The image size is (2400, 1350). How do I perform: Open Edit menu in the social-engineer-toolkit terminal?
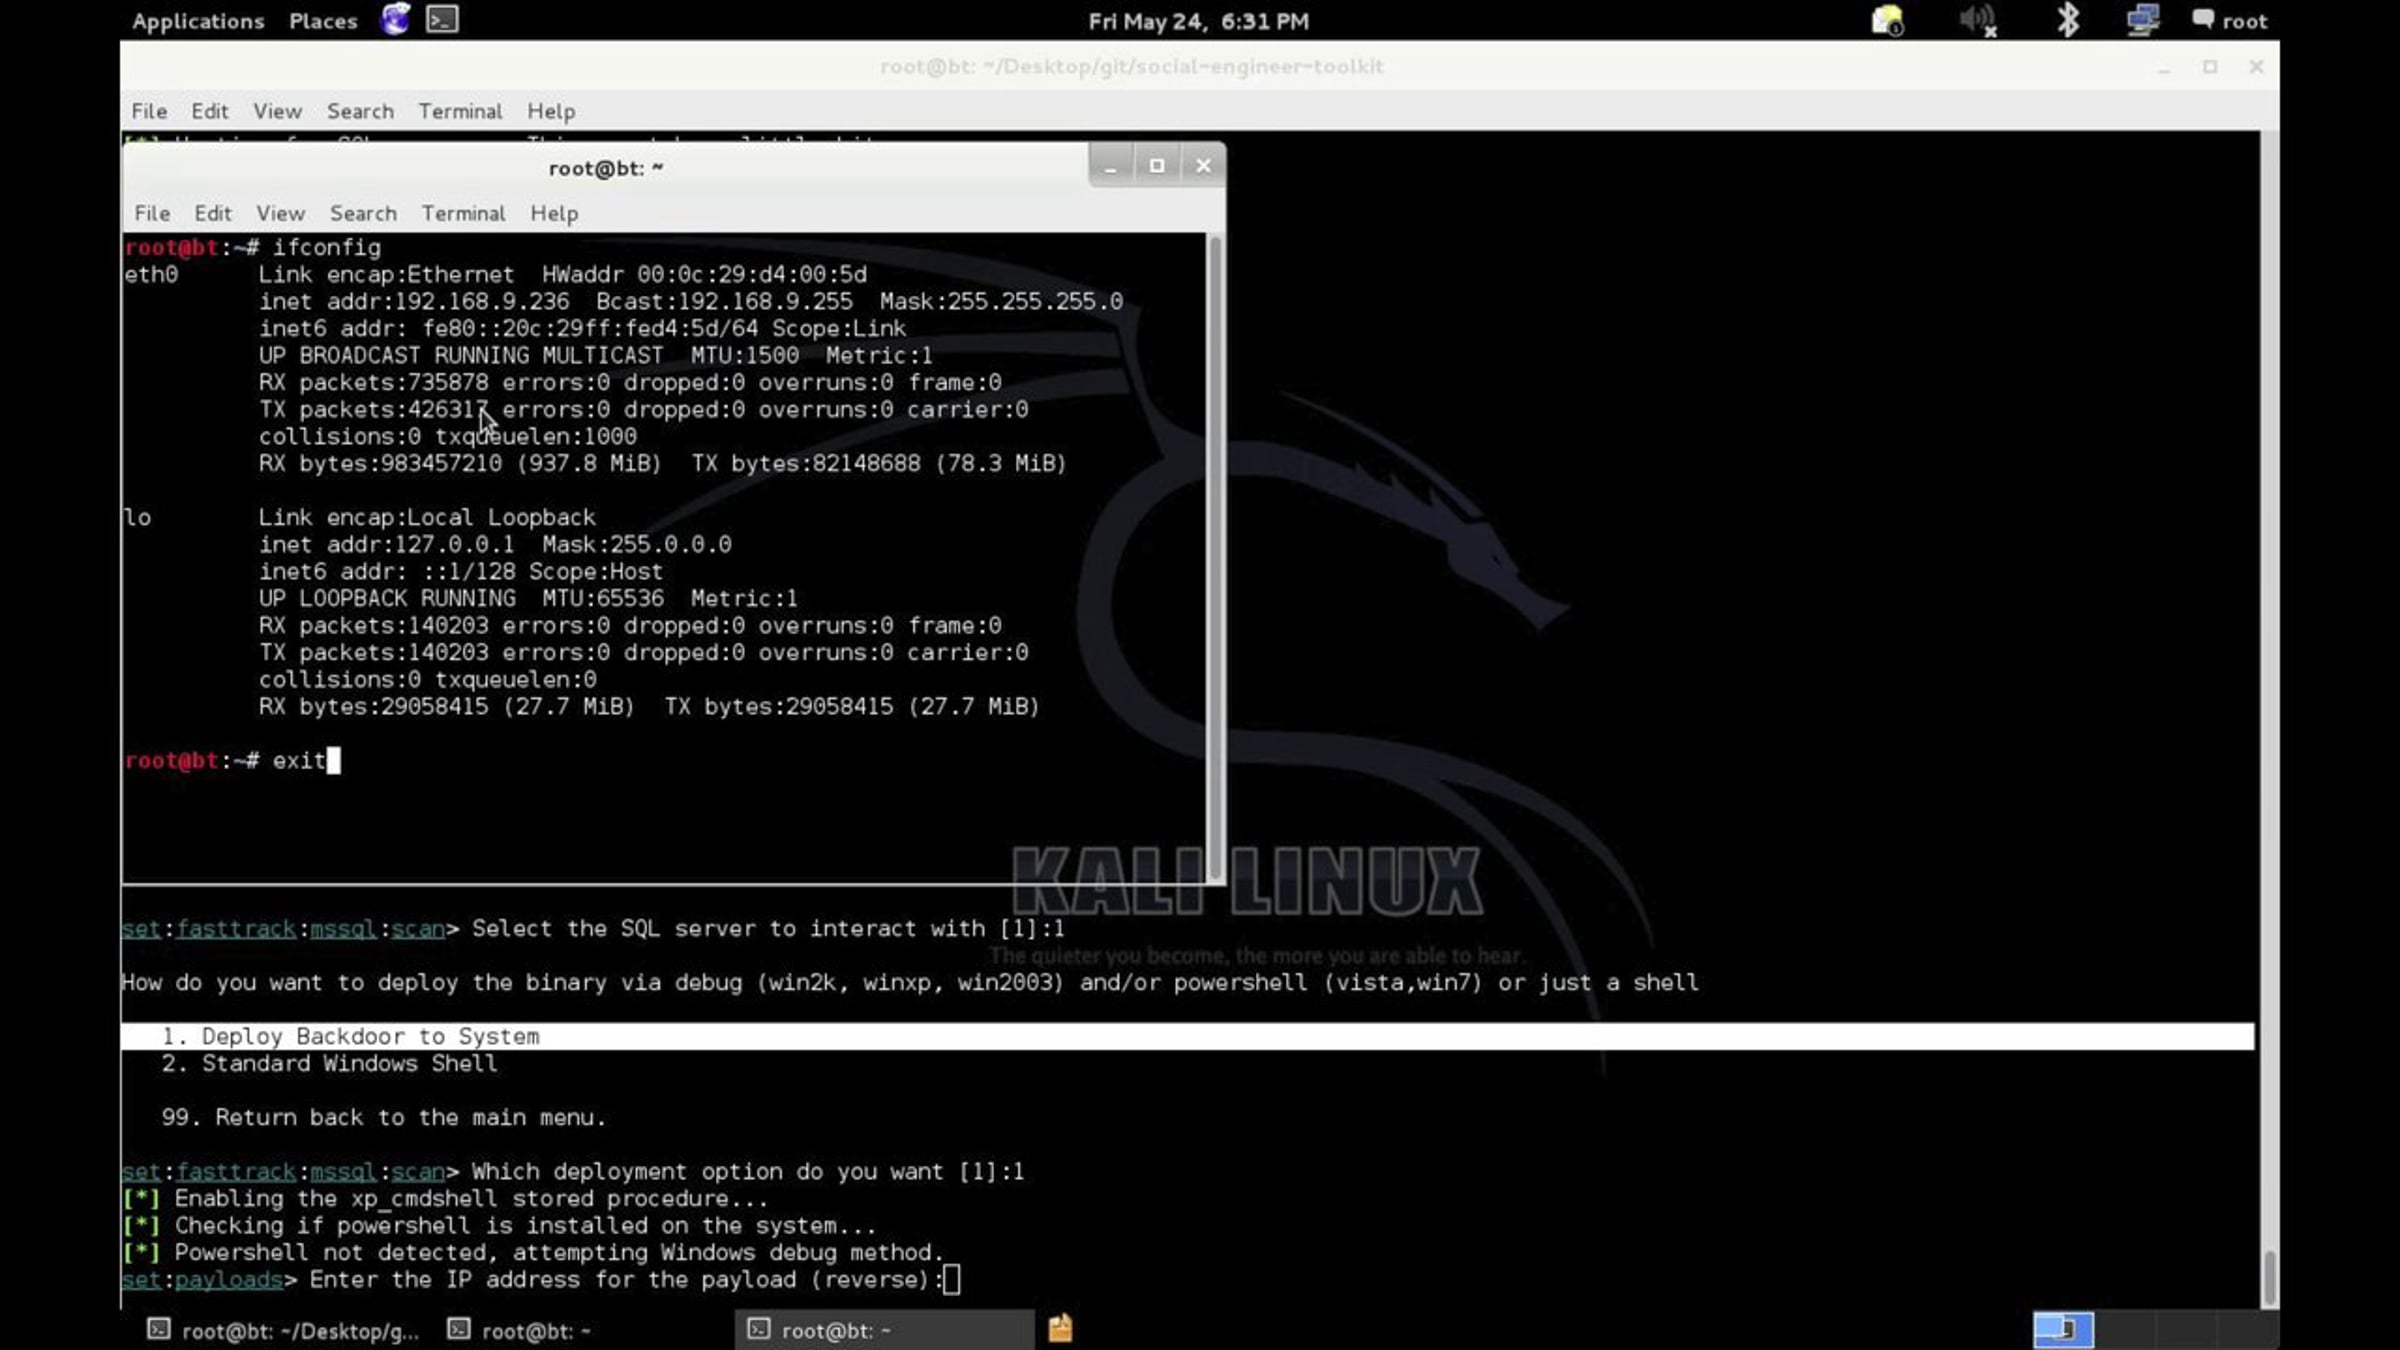(x=210, y=111)
